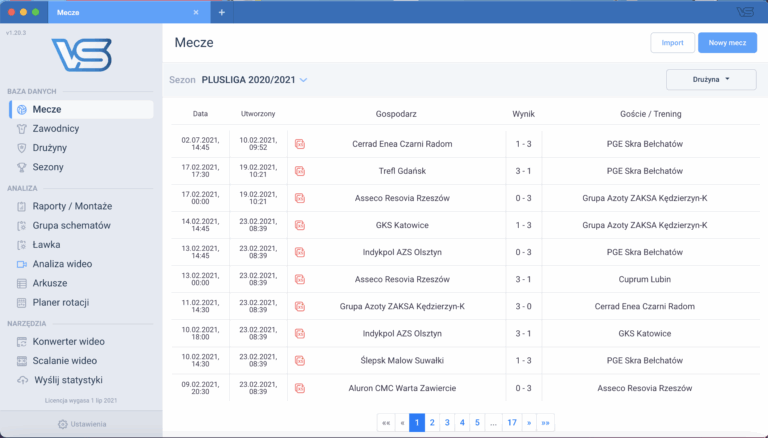
Task: Click the Planer rotacji icon
Action: point(22,302)
